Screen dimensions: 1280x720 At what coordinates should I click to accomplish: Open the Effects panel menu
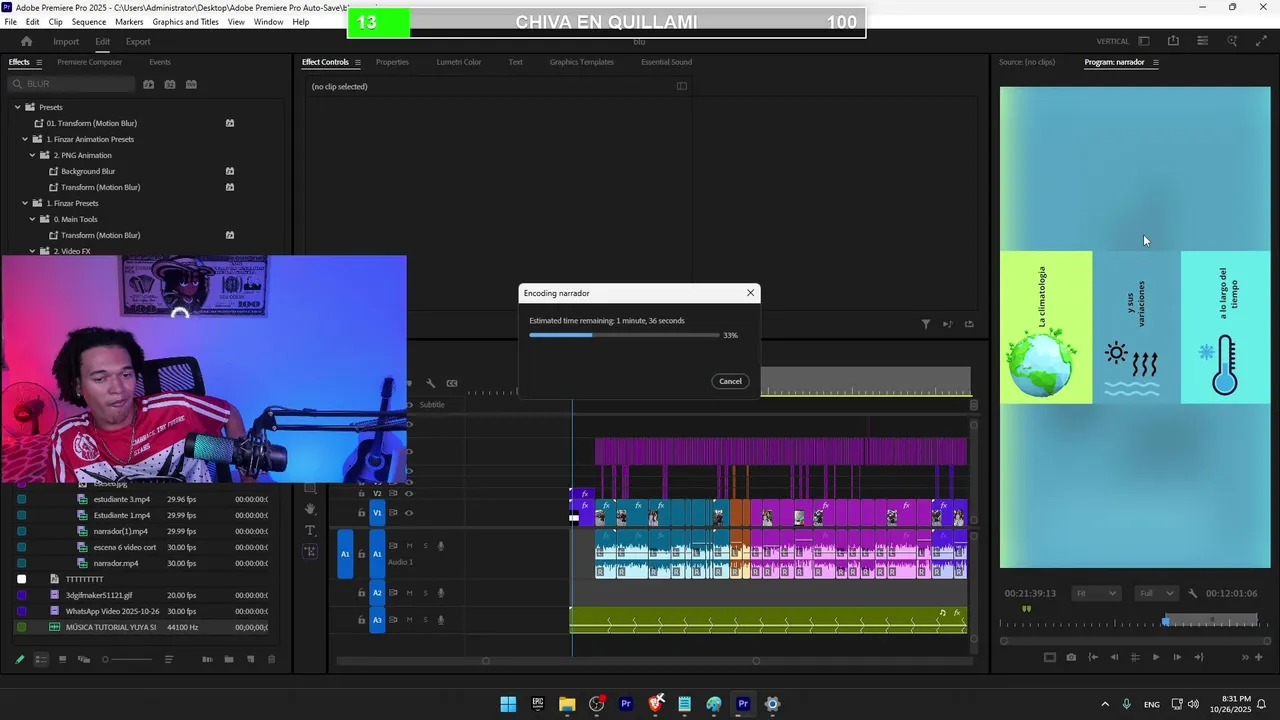(40, 62)
